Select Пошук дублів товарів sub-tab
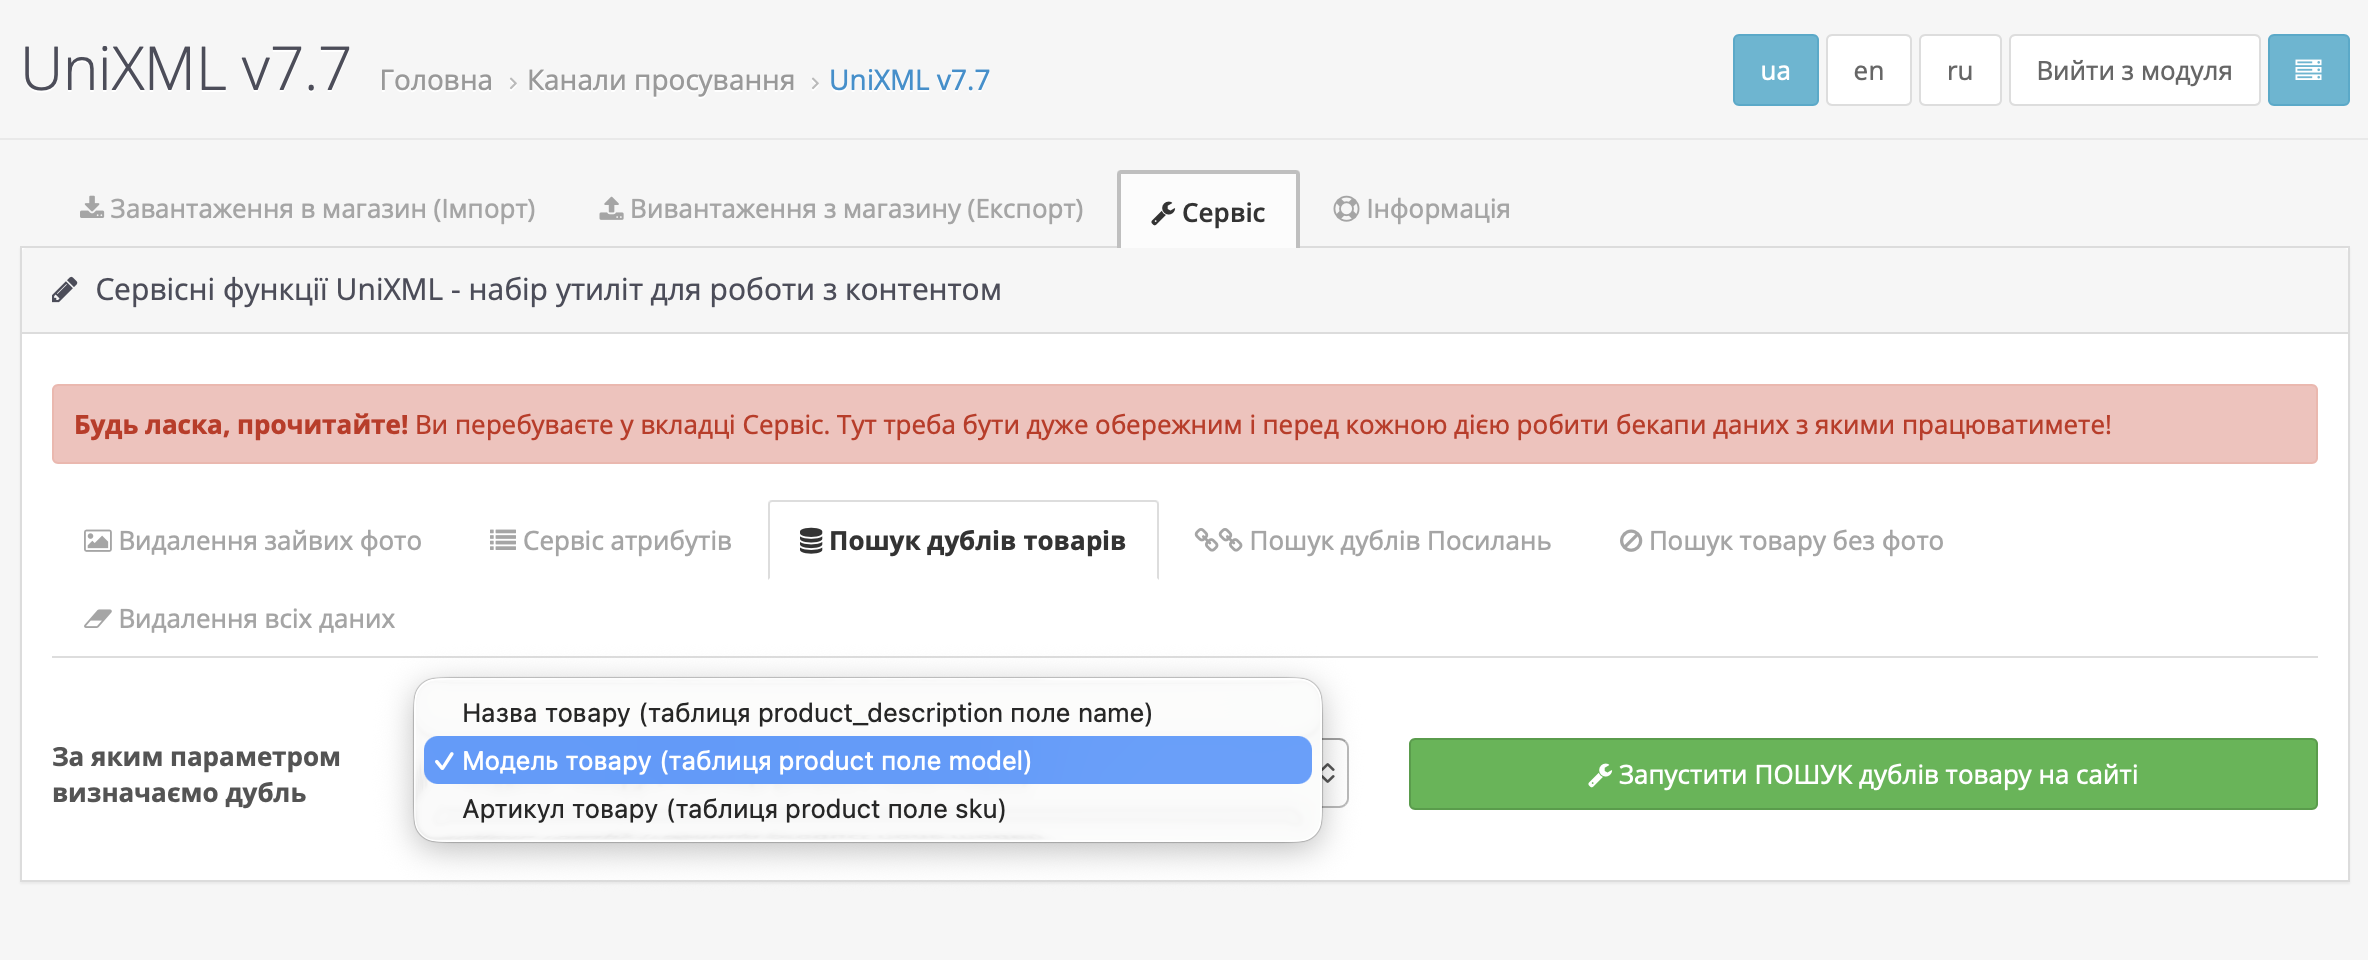The image size is (2368, 960). [963, 541]
